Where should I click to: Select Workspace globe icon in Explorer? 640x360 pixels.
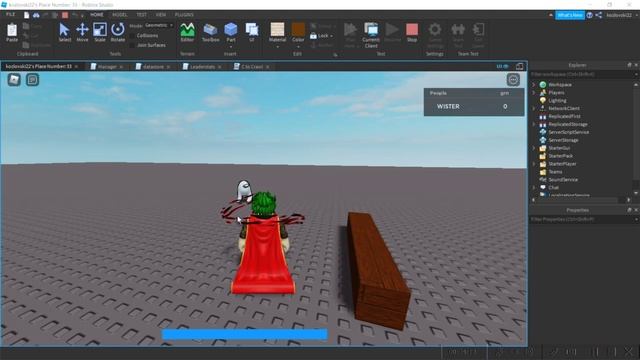[x=543, y=84]
